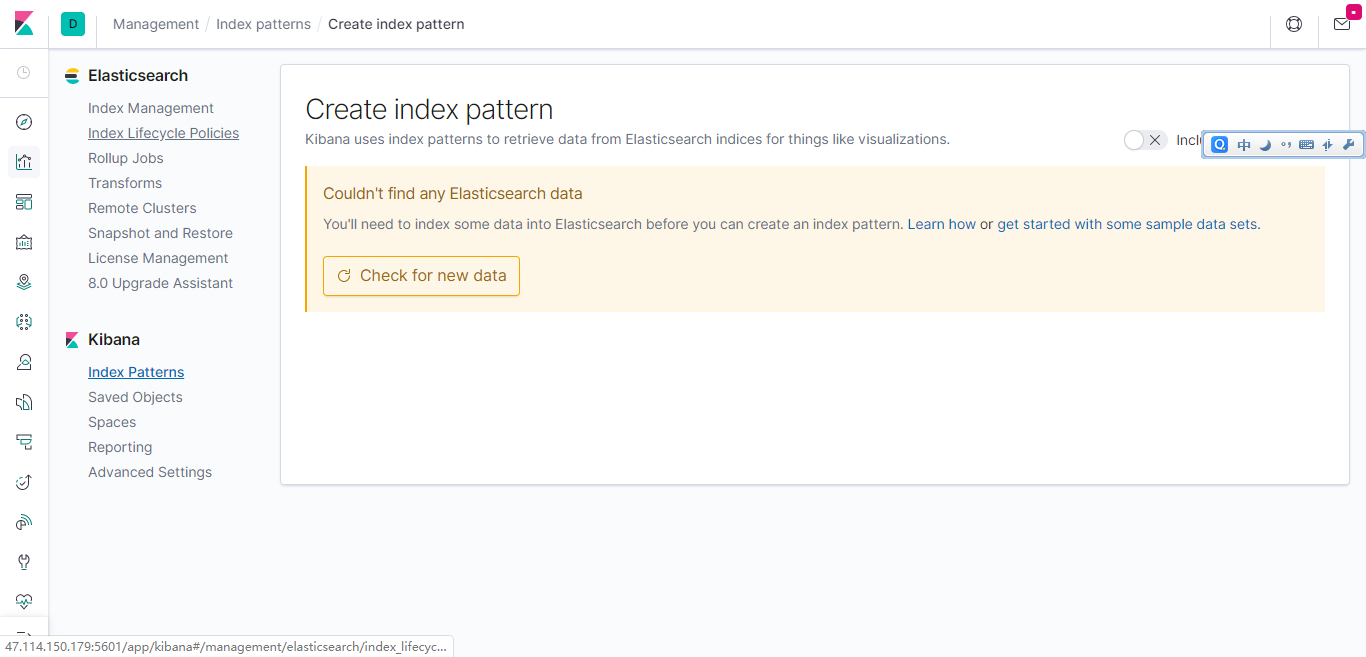Screen dimensions: 1366x657
Task: Open the Logs icon in sidebar
Action: pyautogui.click(x=24, y=402)
